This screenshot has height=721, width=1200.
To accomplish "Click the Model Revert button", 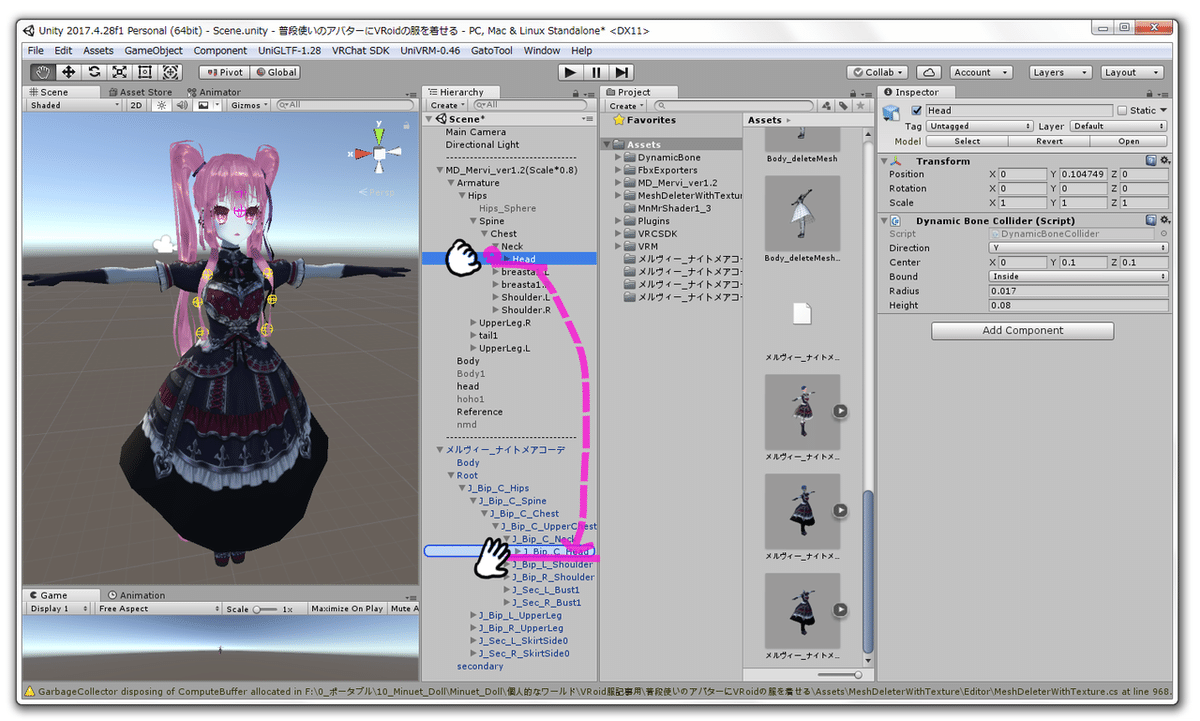I will point(1049,141).
